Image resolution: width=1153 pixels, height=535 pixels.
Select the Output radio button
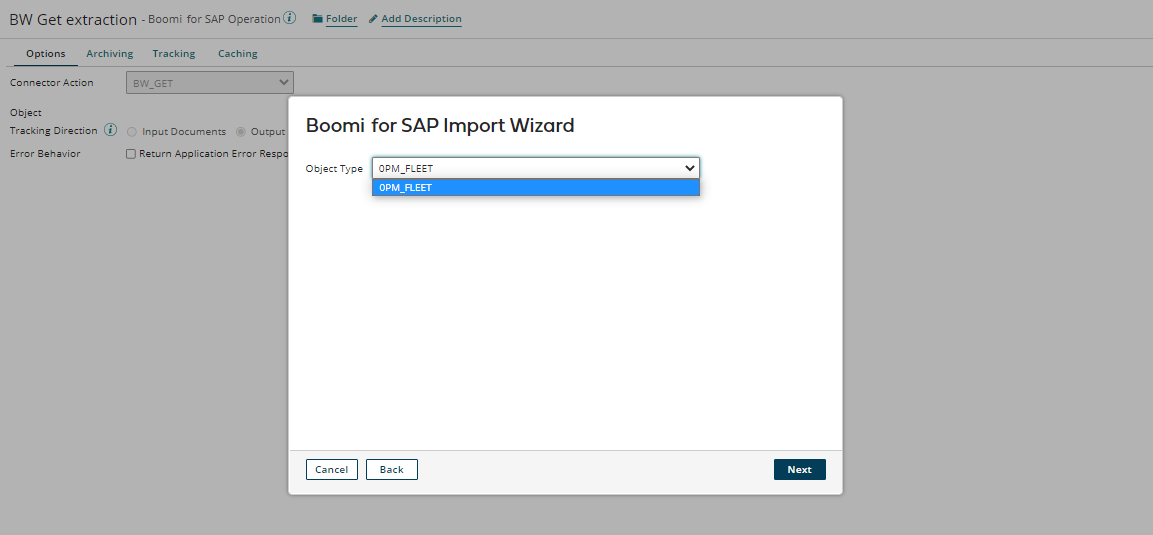241,132
